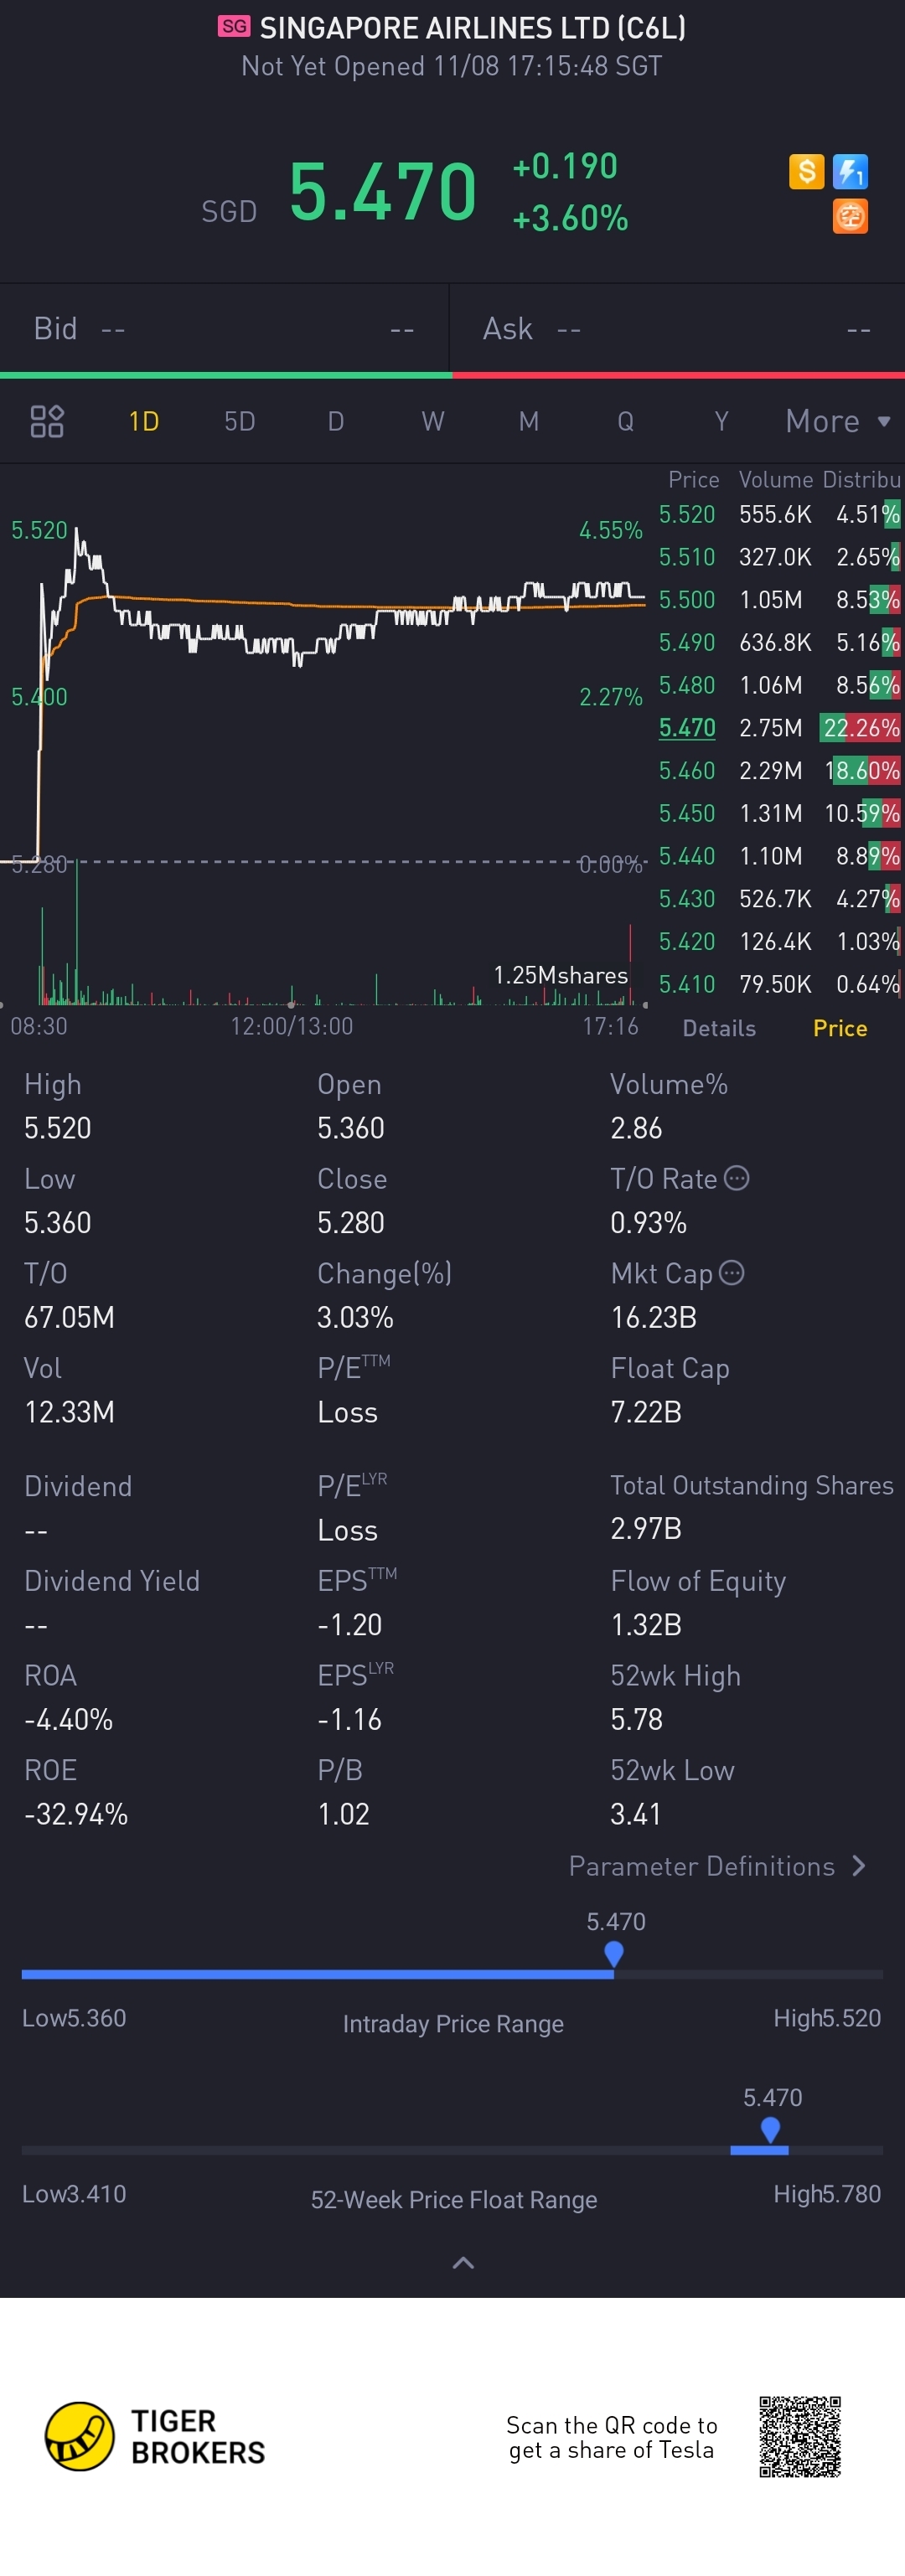Screen dimensions: 905x2576
Task: Switch to the Y yearly chart tab
Action: pos(721,421)
